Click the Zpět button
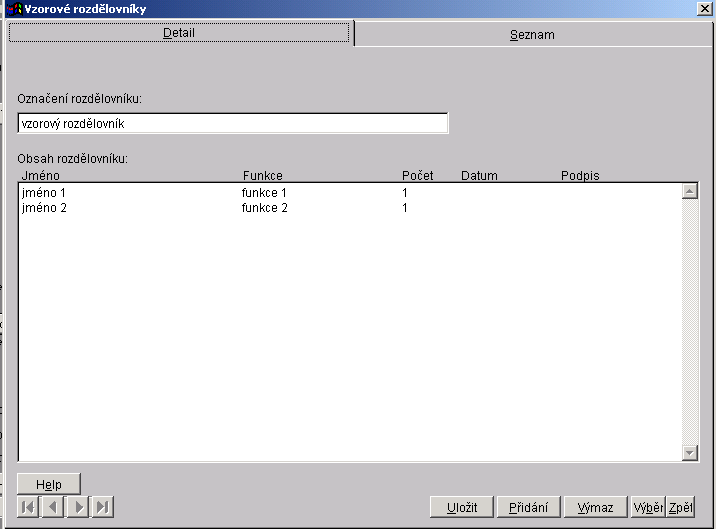 click(680, 507)
